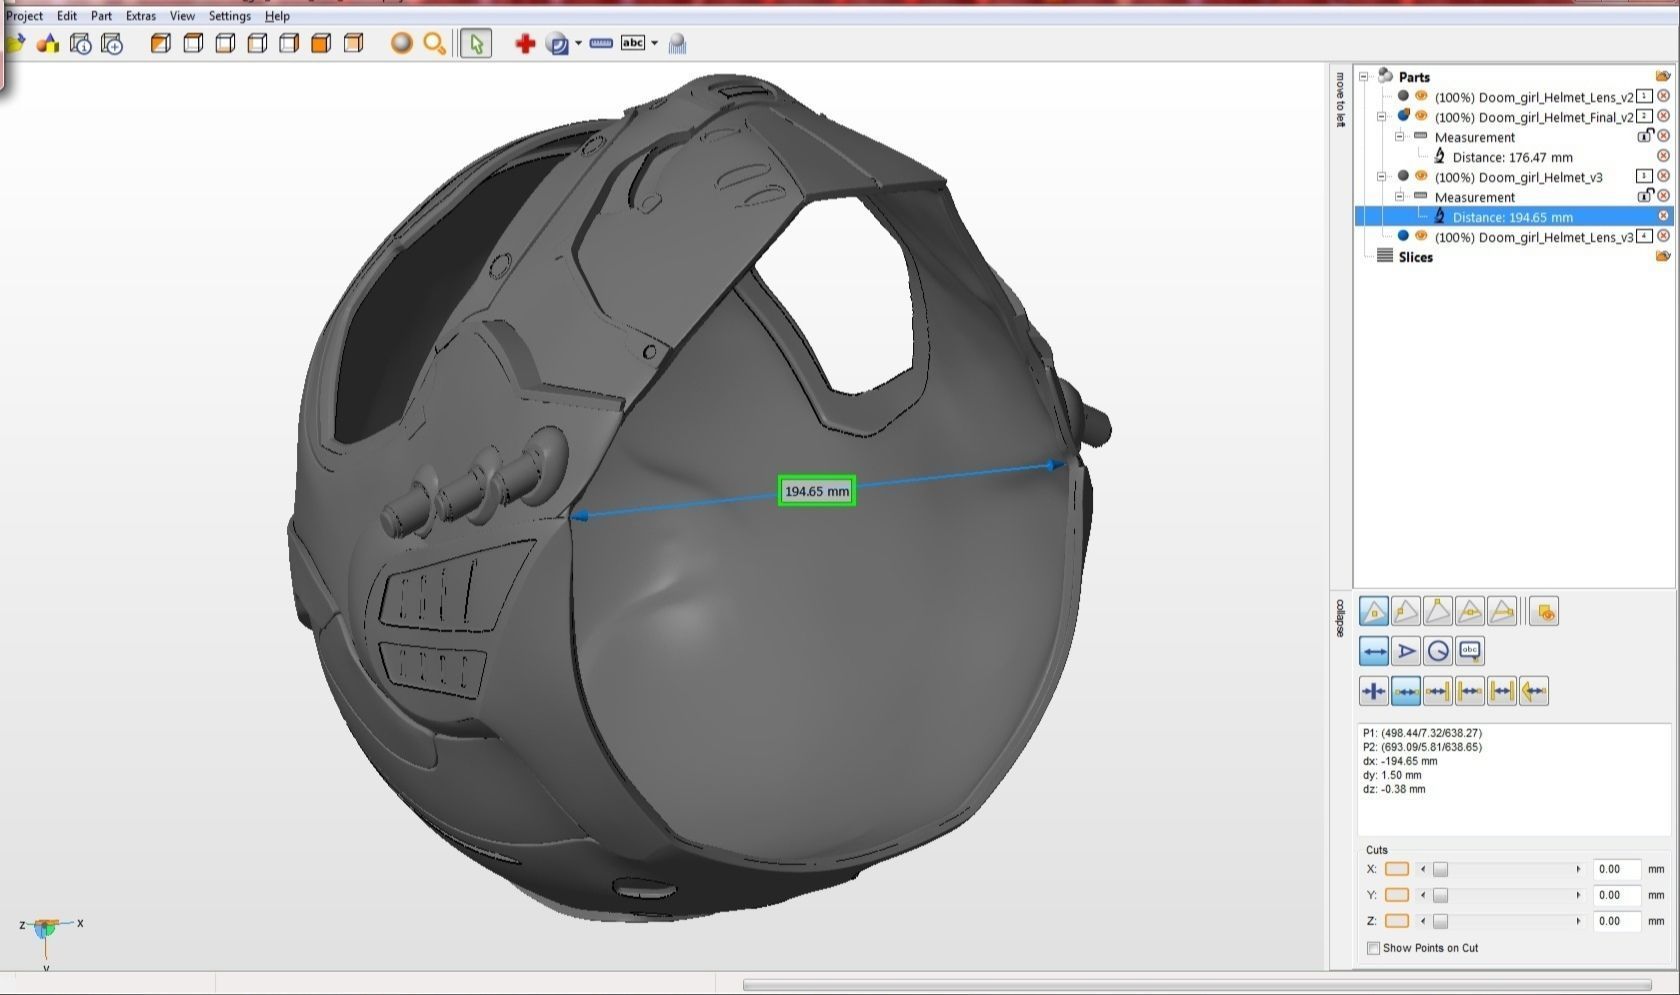Collapse Measurement node under Helmet_Final_v2
Screen dimensions: 1680x995
click(x=1400, y=137)
